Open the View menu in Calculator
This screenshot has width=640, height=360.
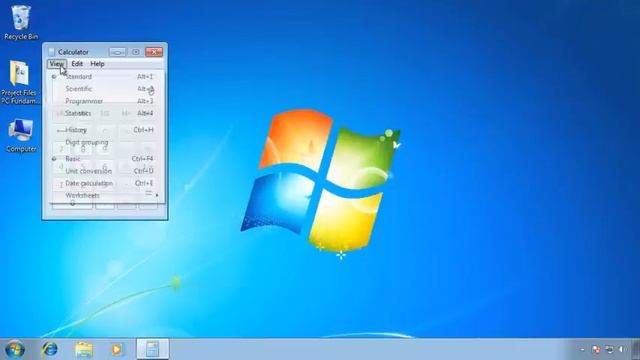click(57, 64)
